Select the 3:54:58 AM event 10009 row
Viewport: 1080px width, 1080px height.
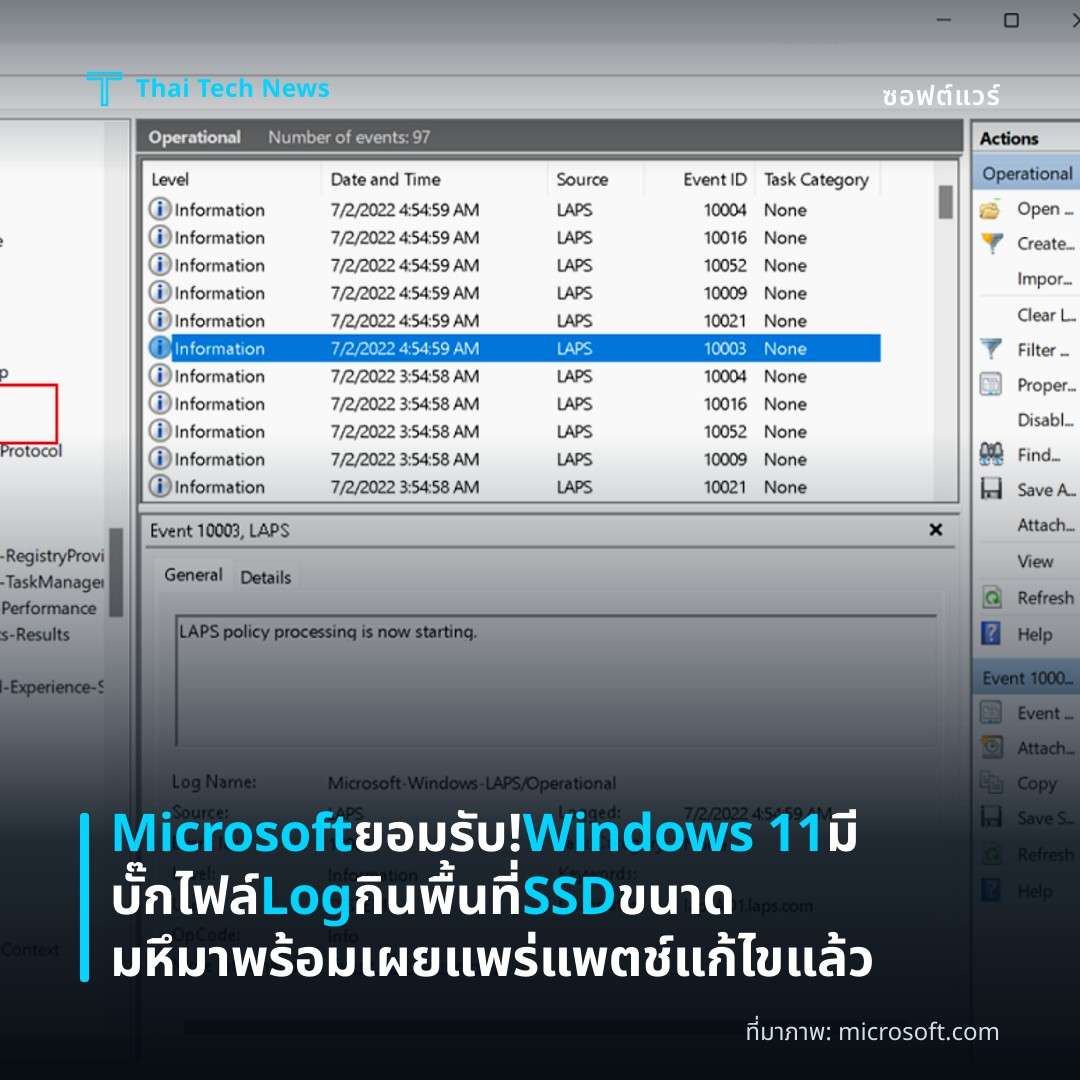[514, 459]
